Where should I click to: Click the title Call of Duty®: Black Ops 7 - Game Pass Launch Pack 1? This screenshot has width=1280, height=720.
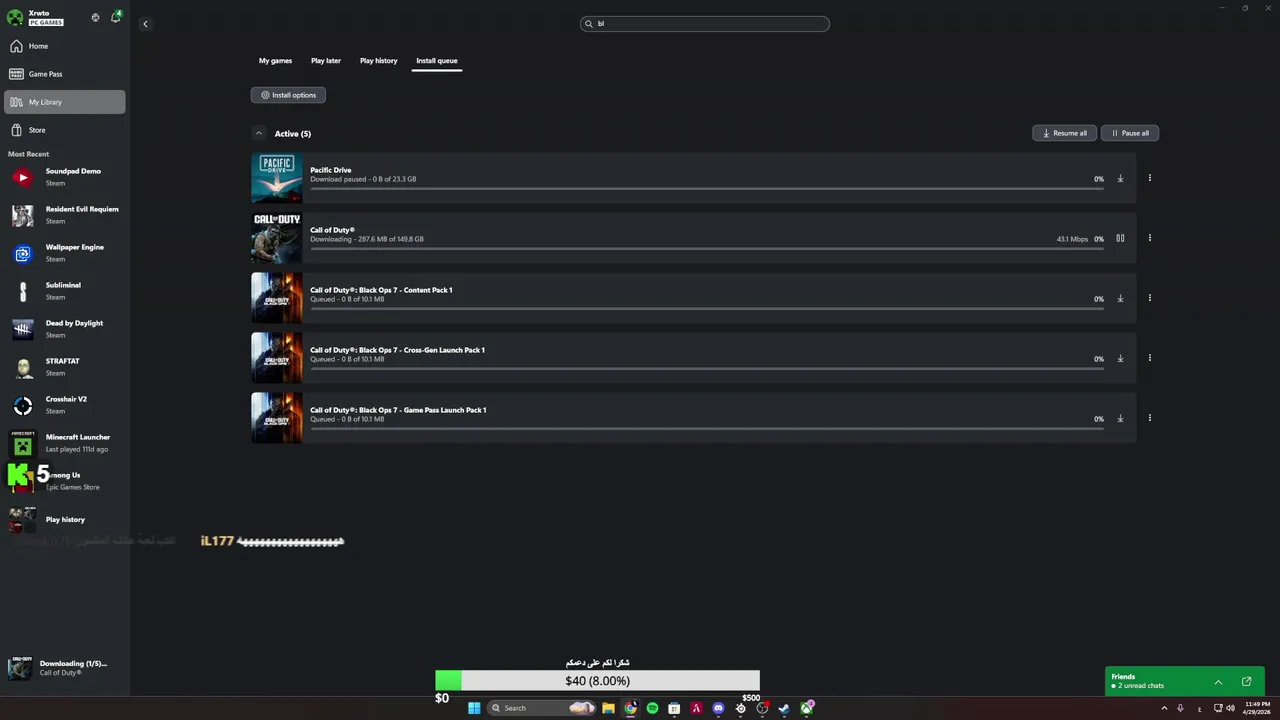[398, 410]
